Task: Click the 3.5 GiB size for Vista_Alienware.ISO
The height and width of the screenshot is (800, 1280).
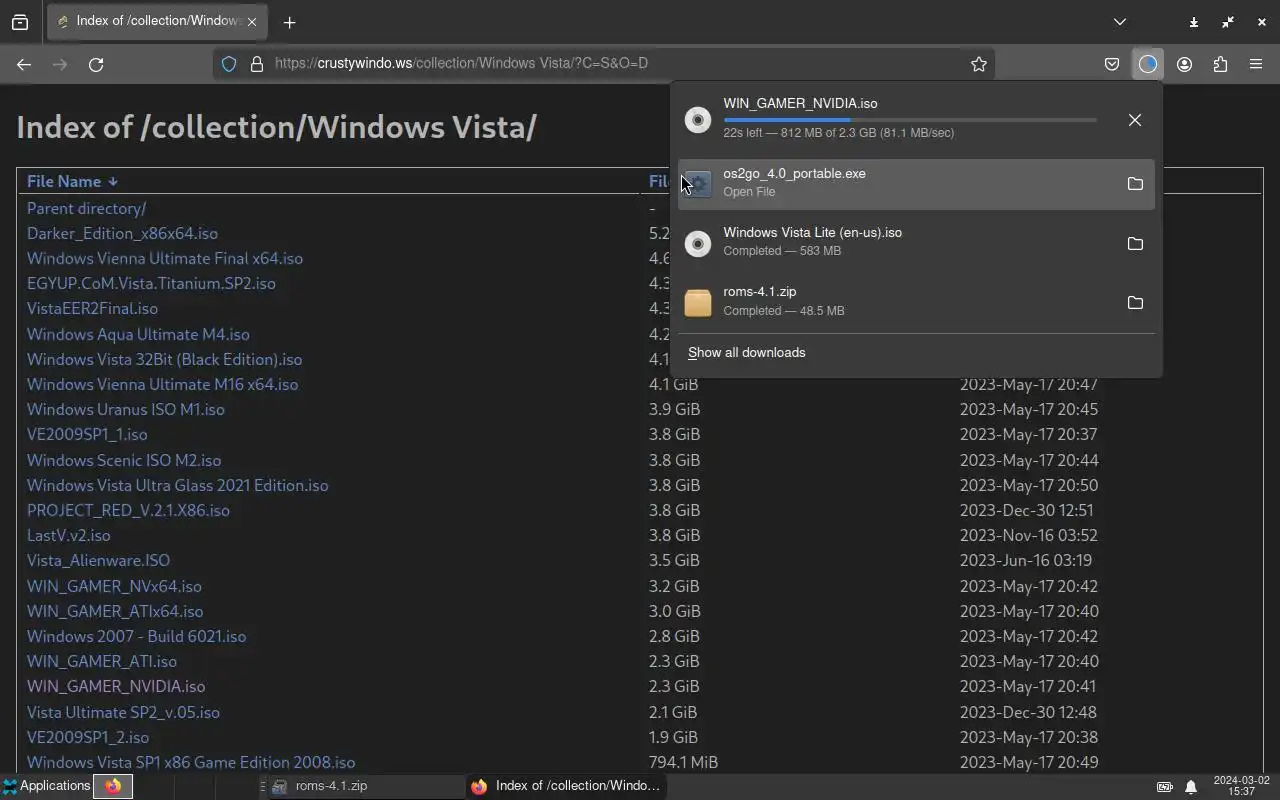Action: [674, 560]
